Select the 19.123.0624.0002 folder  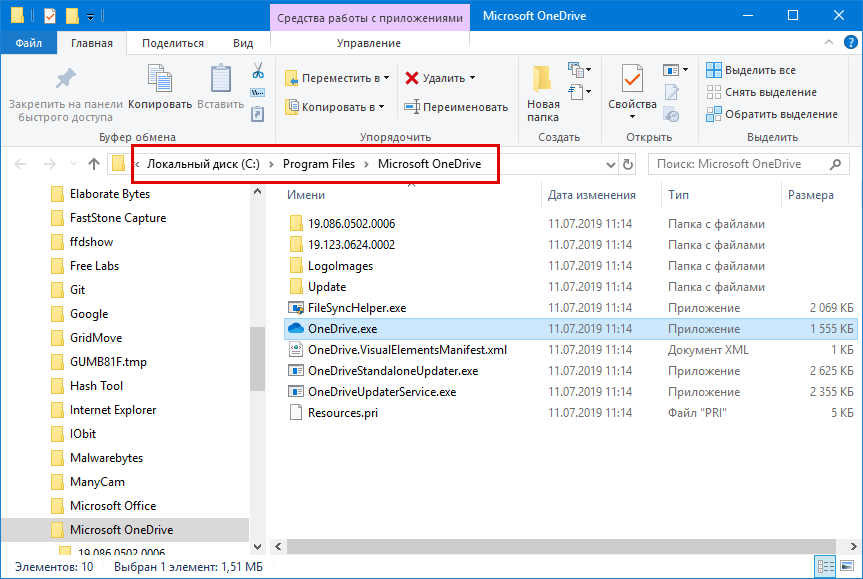point(351,245)
